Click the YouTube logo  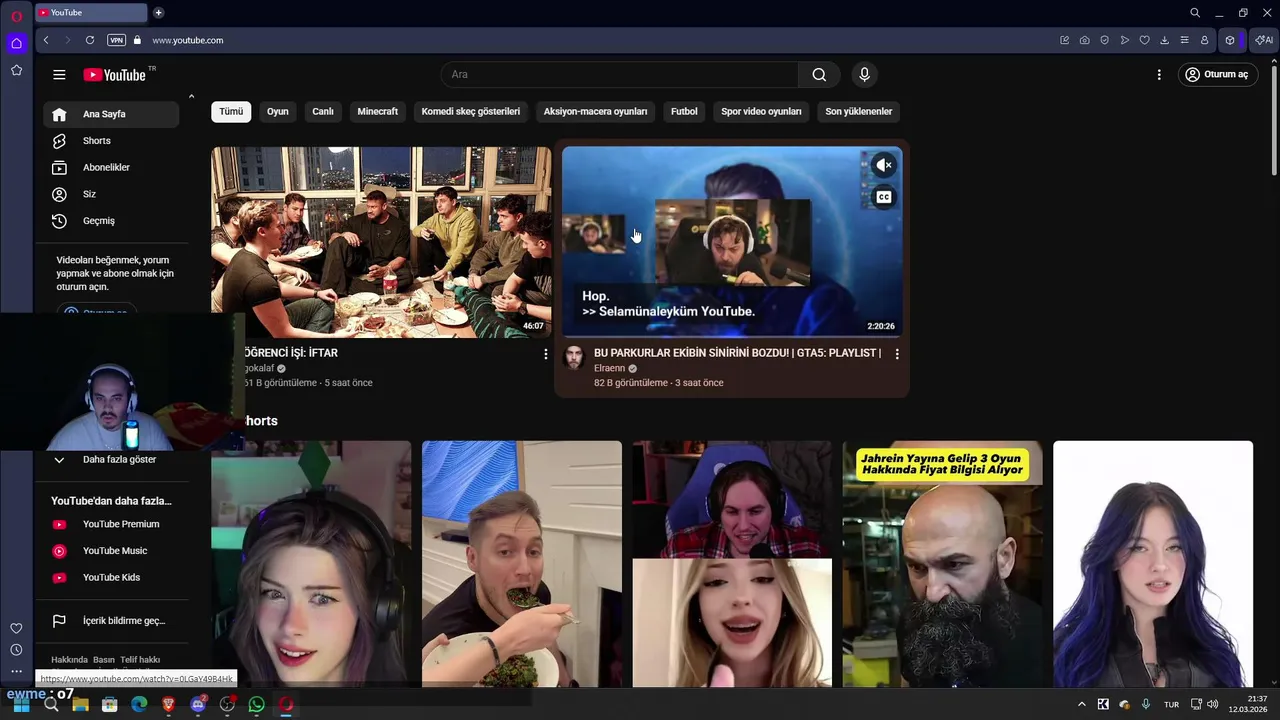click(115, 75)
